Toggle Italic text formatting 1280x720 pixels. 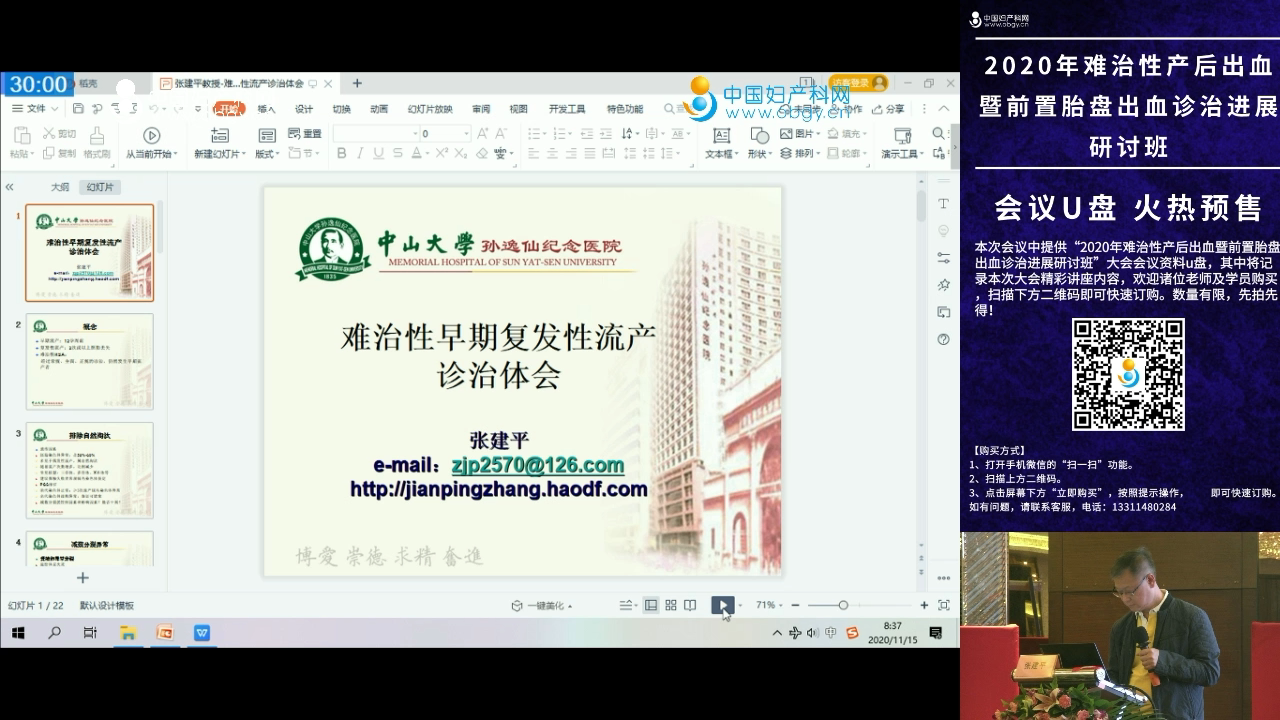tap(360, 154)
